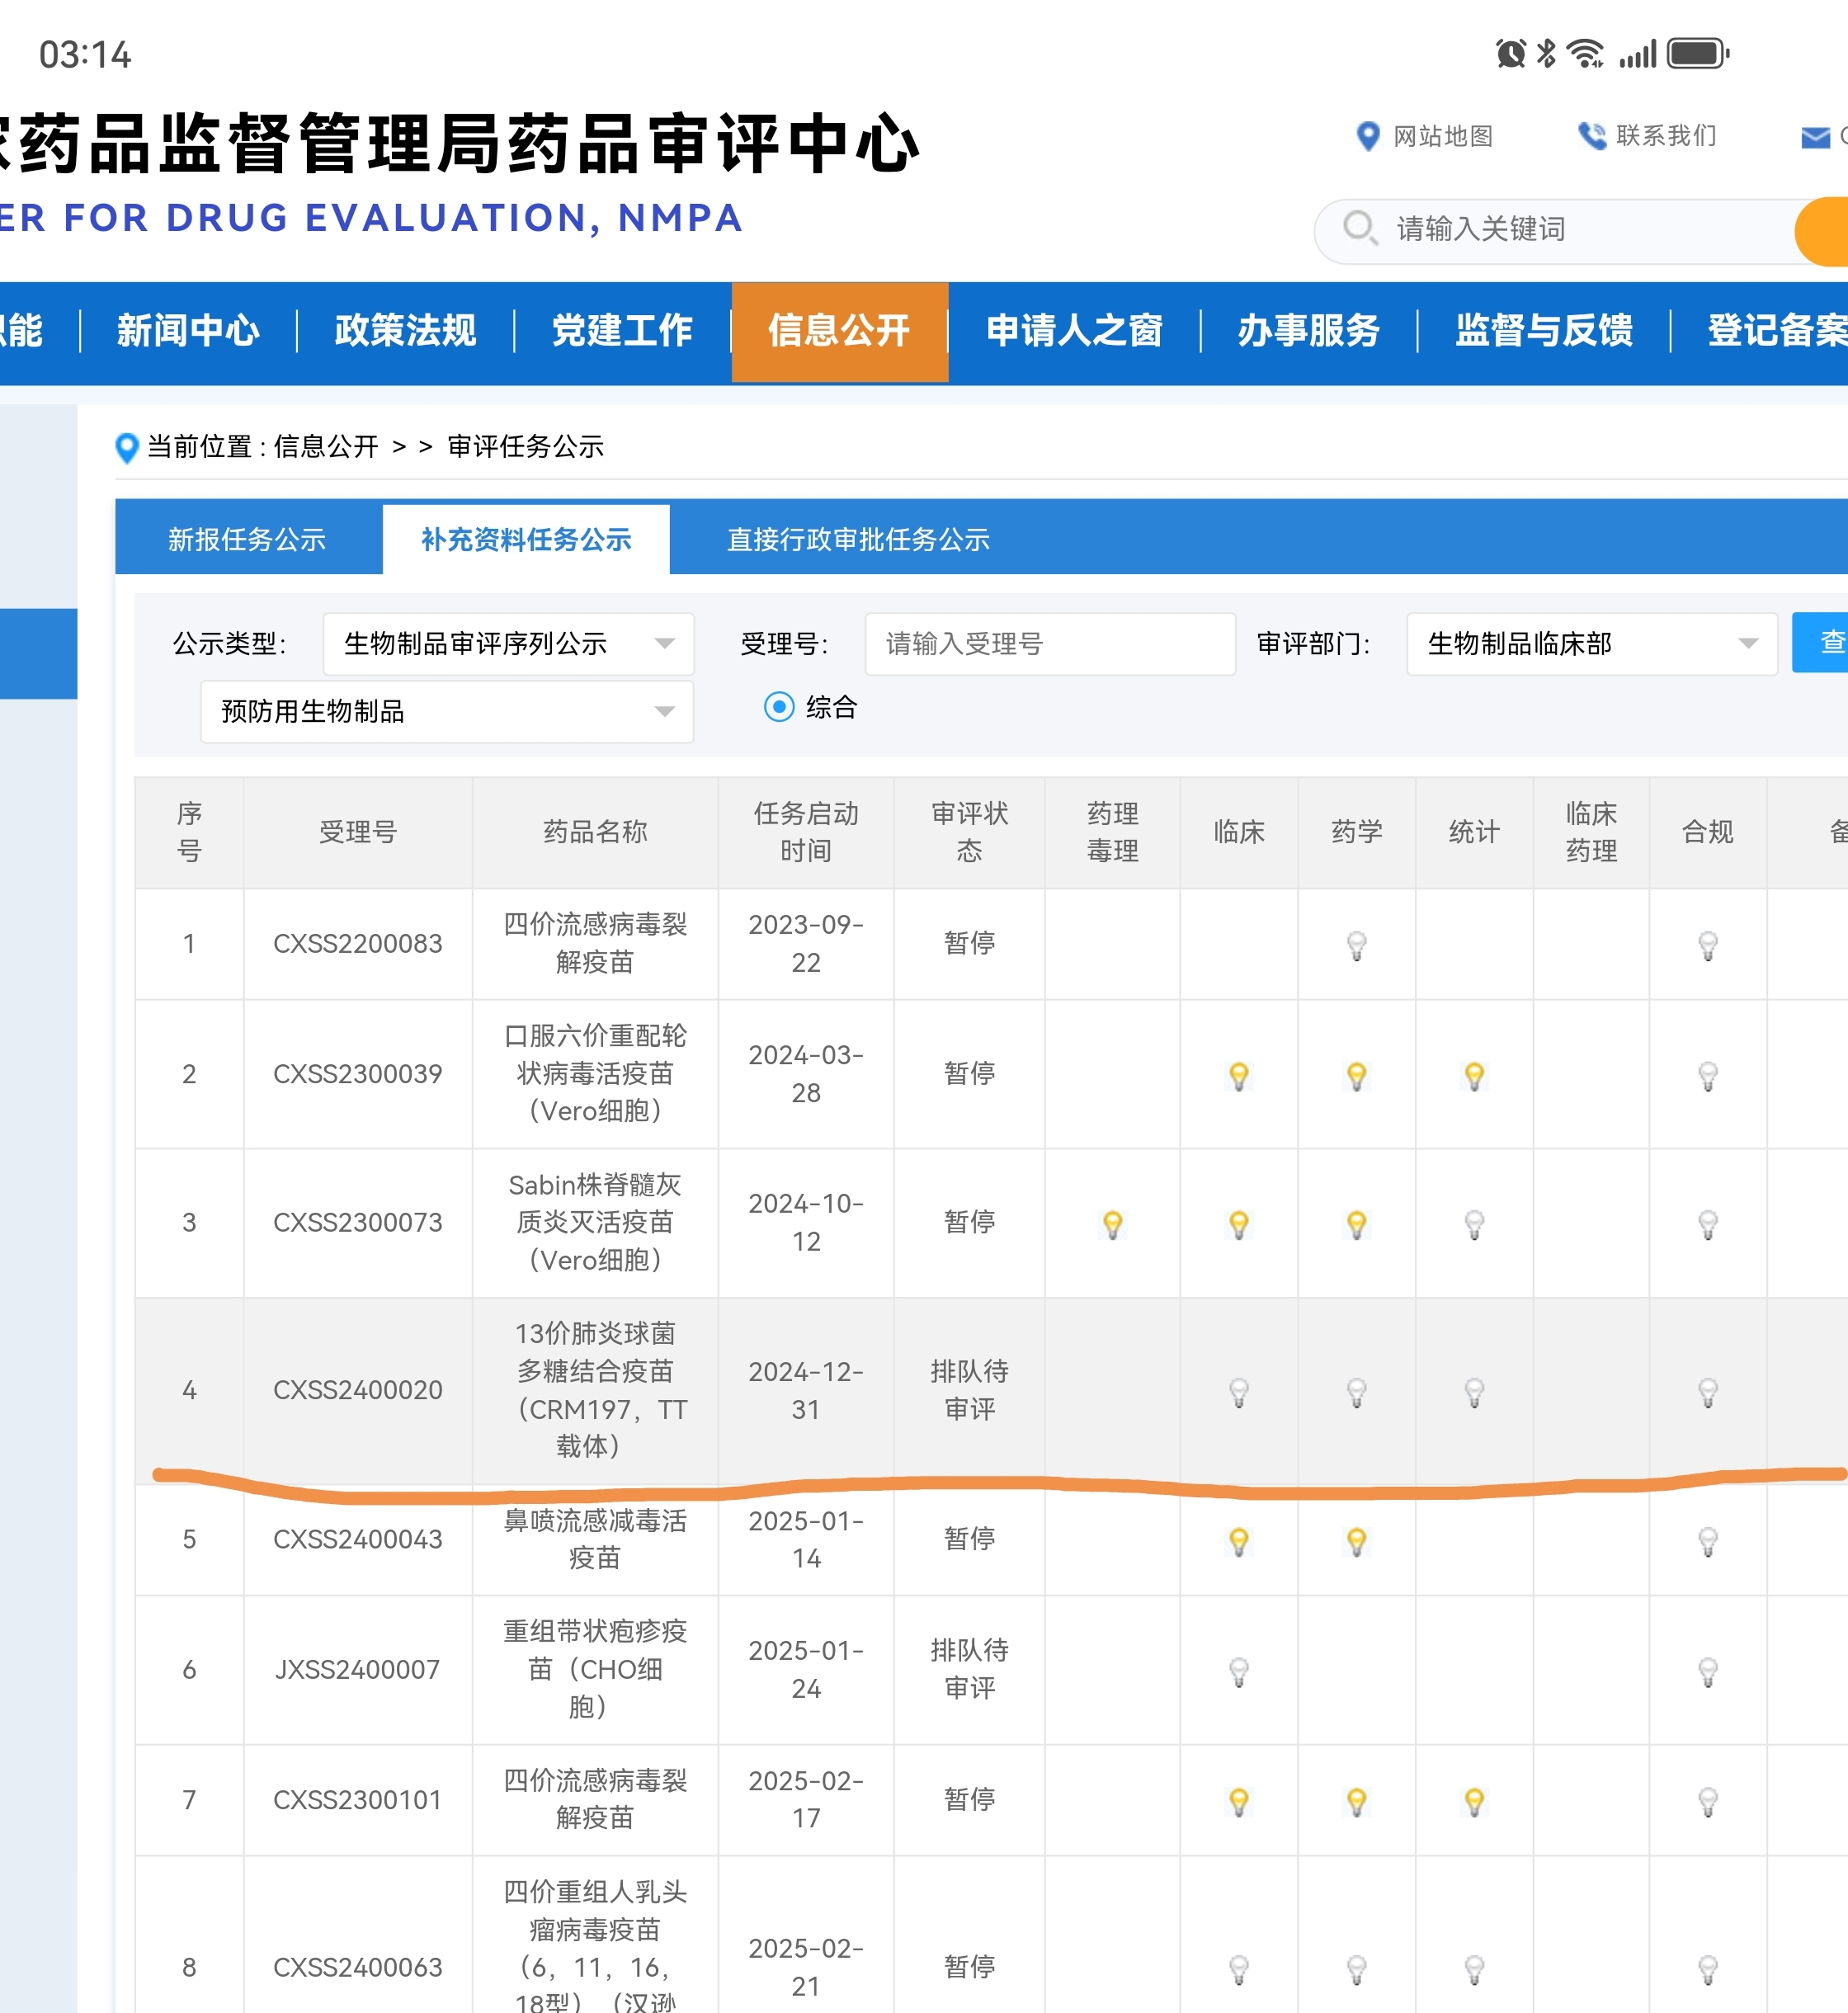Open 信息公开 navigation menu
This screenshot has width=1848, height=2013.
pos(839,330)
